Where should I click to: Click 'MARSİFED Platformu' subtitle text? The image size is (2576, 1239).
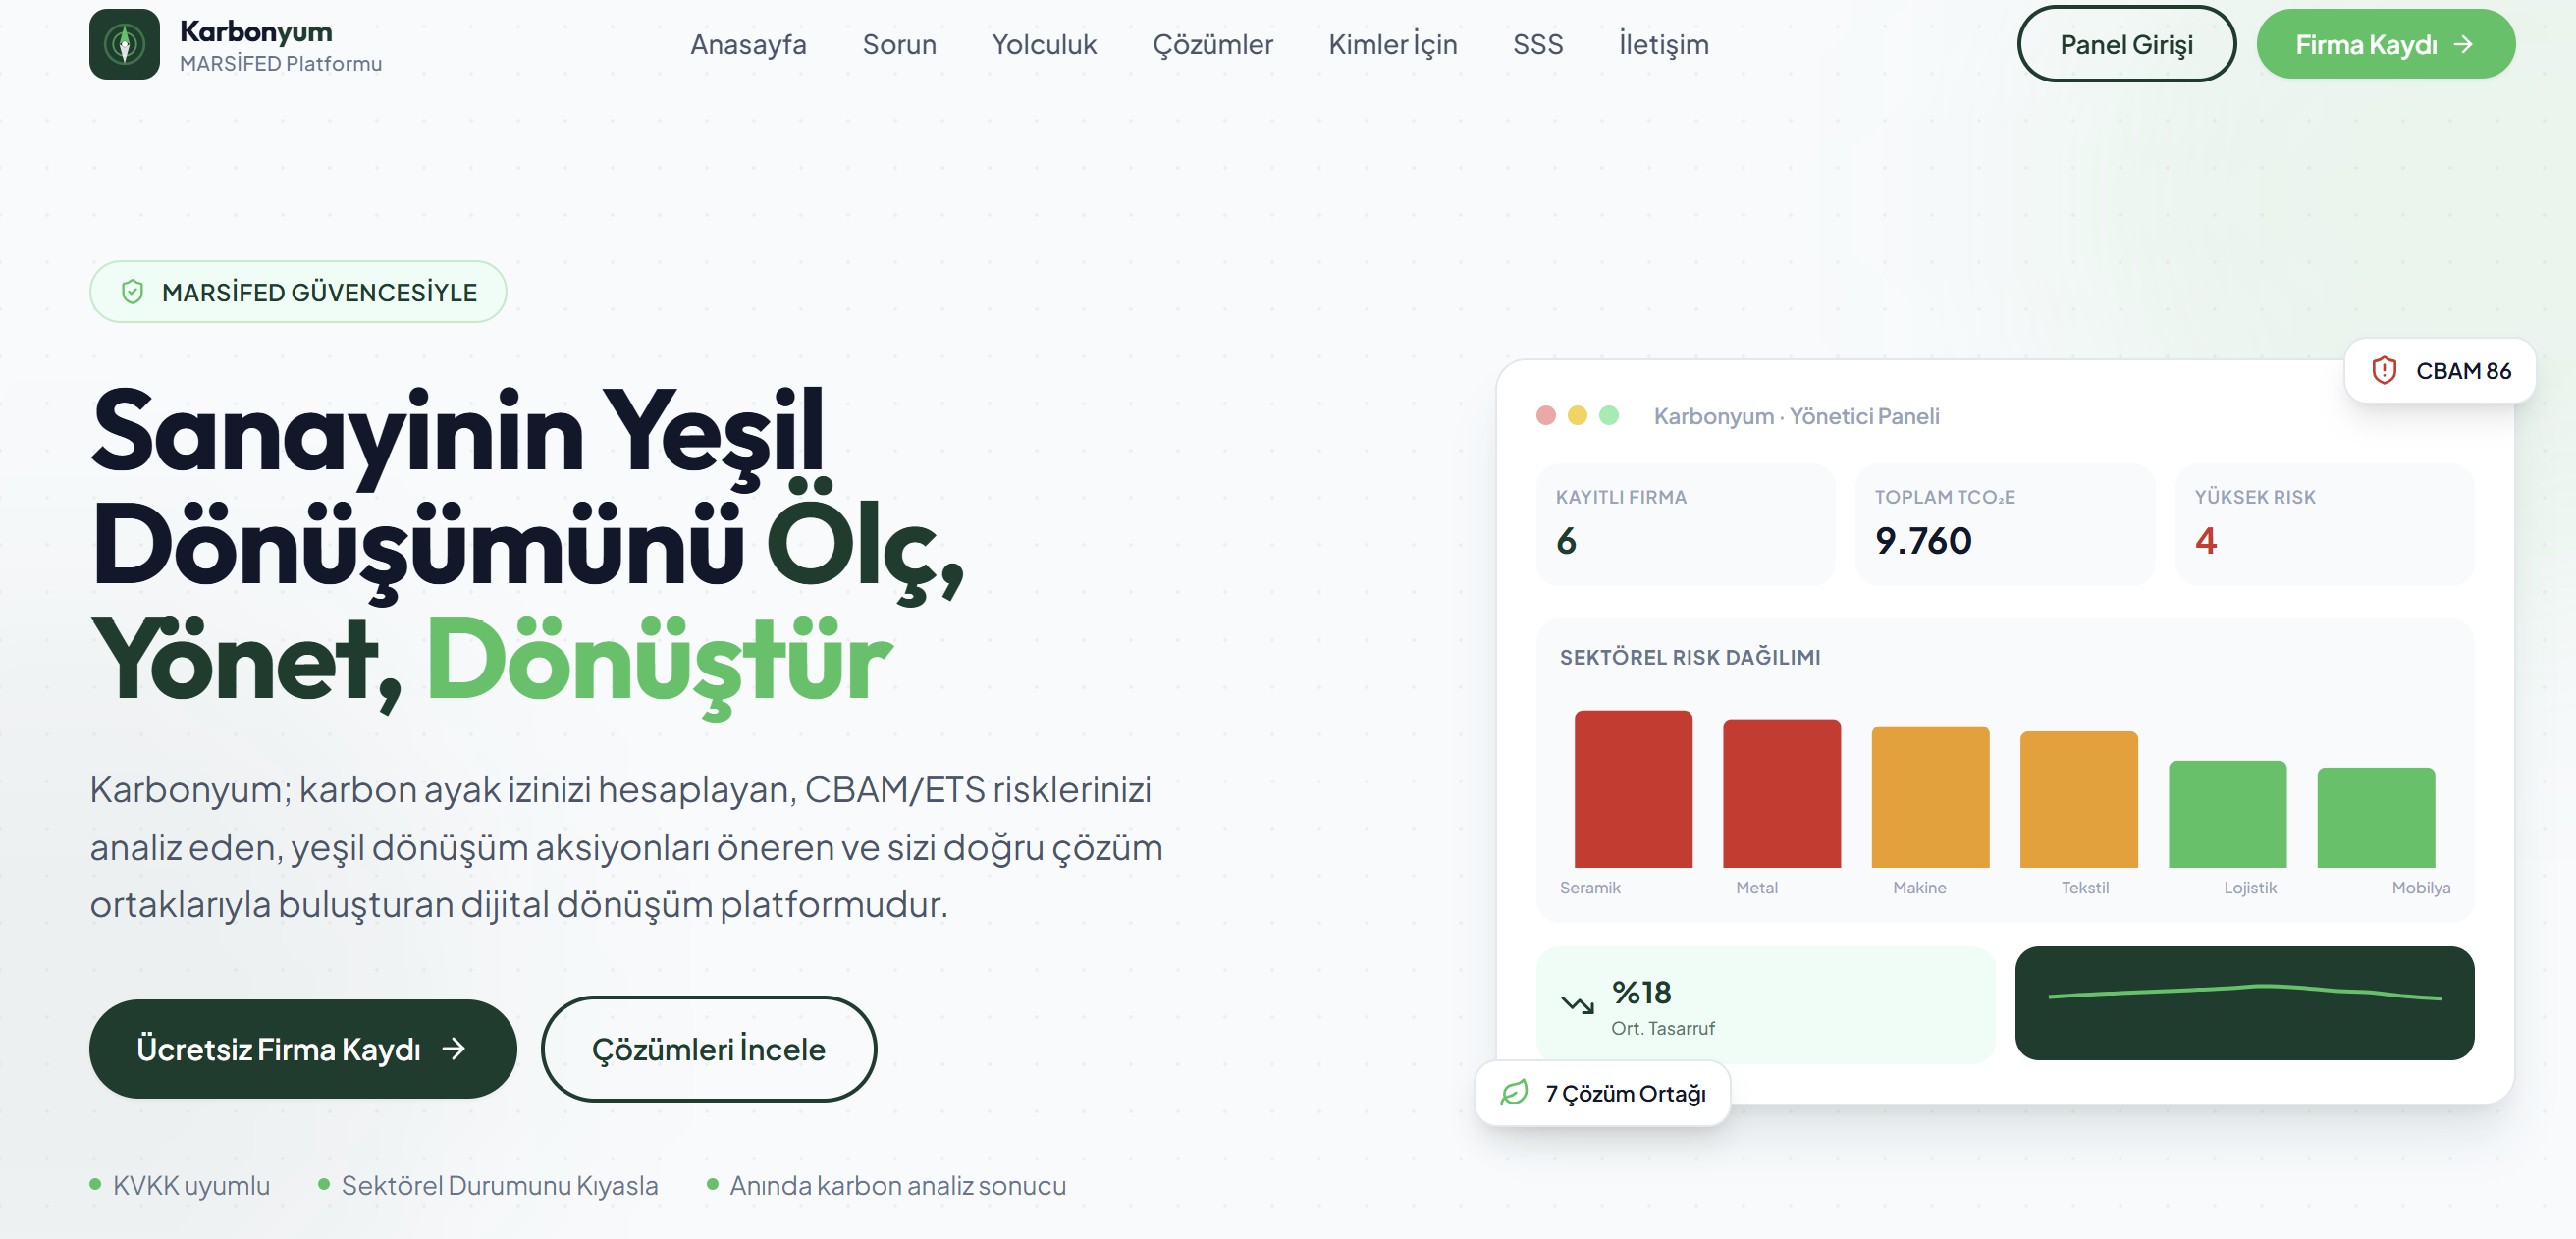point(280,63)
